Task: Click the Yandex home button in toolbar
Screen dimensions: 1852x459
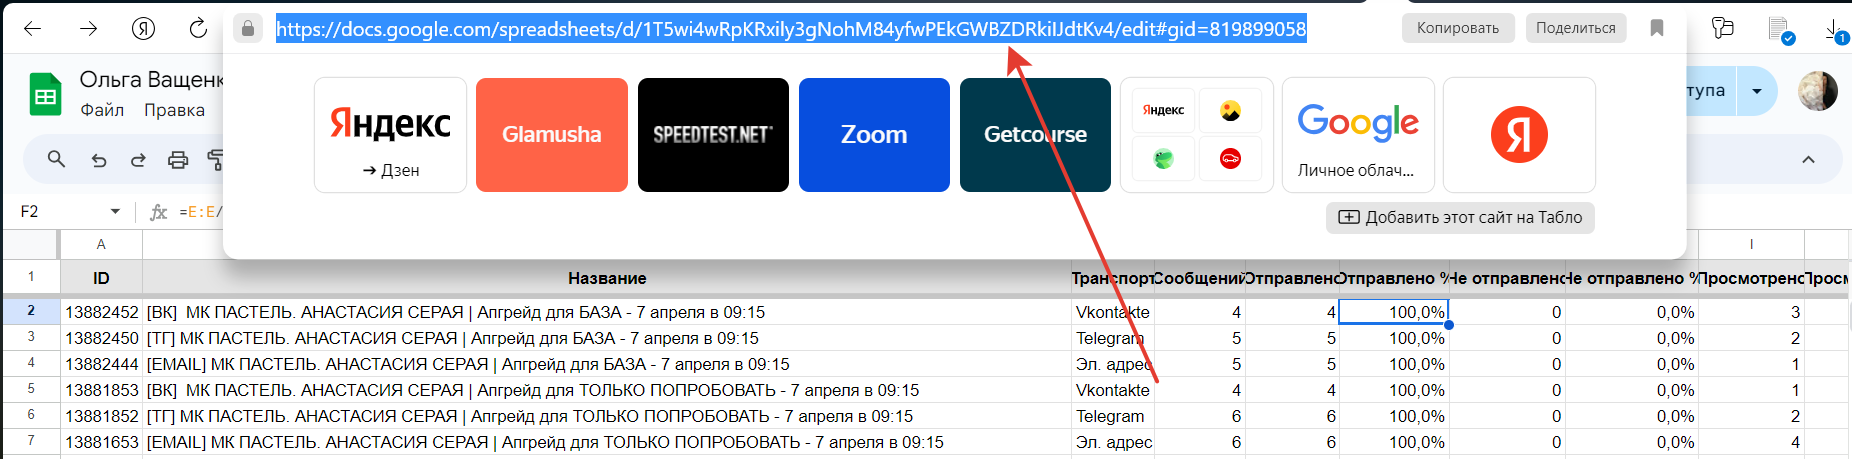Action: 143,28
